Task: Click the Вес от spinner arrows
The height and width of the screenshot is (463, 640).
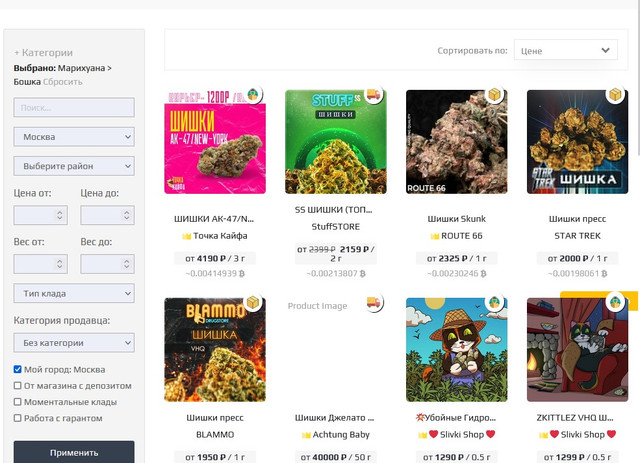Action: pos(60,264)
